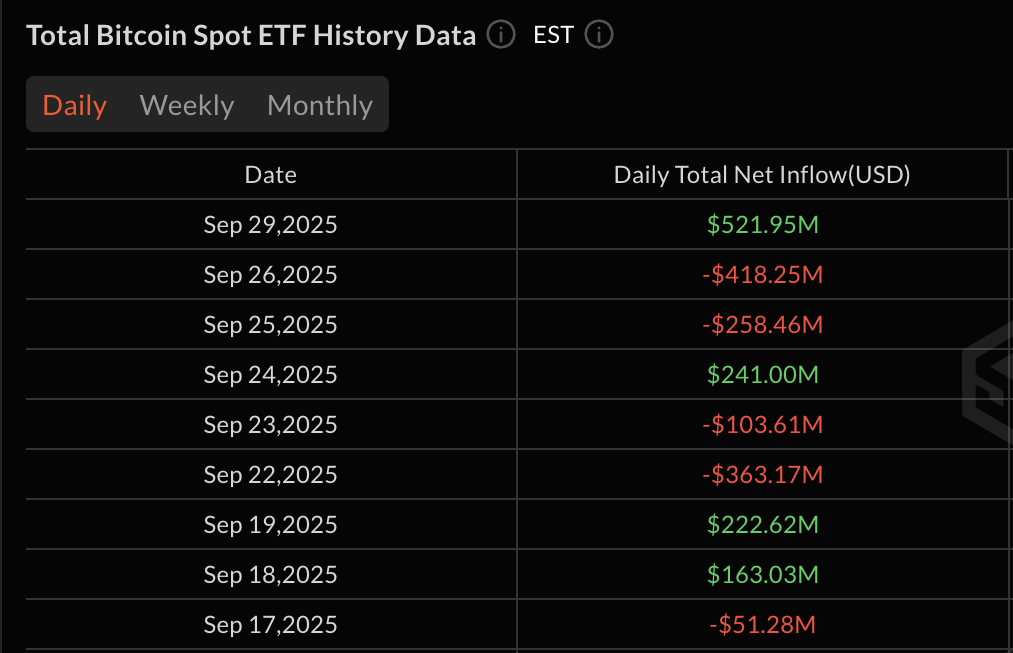Click the $222.62M inflow value
This screenshot has height=653, width=1013.
pos(762,524)
